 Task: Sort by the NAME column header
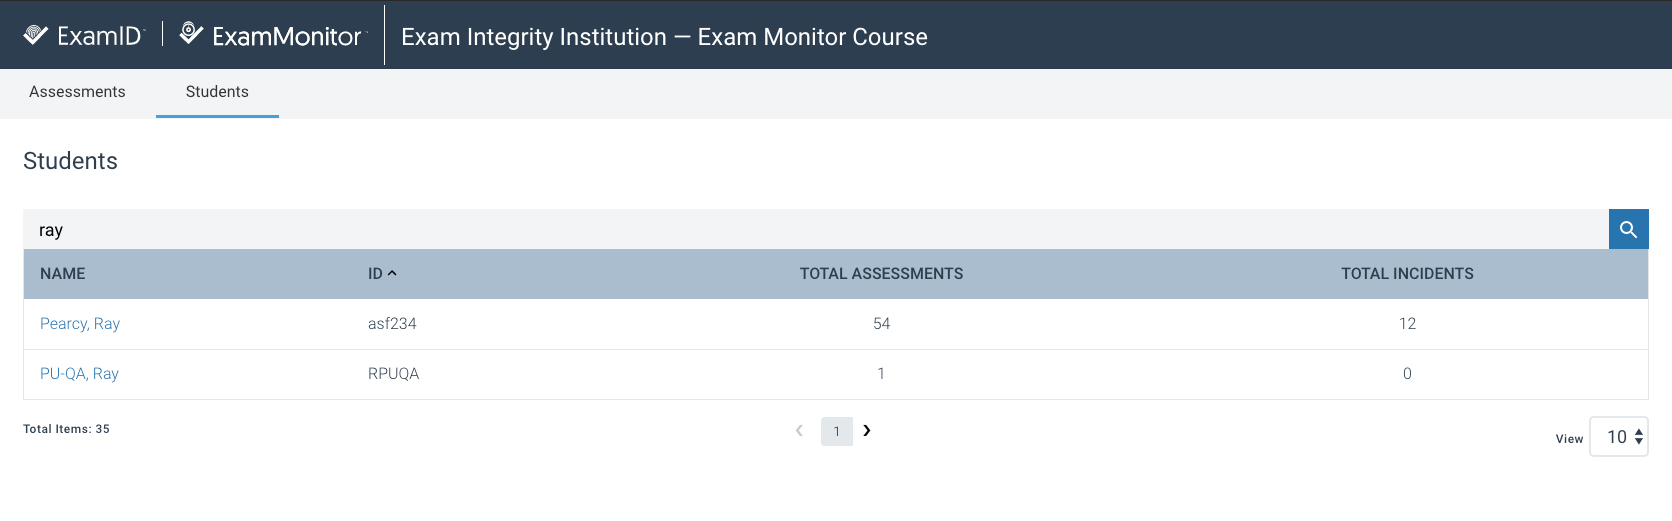63,273
